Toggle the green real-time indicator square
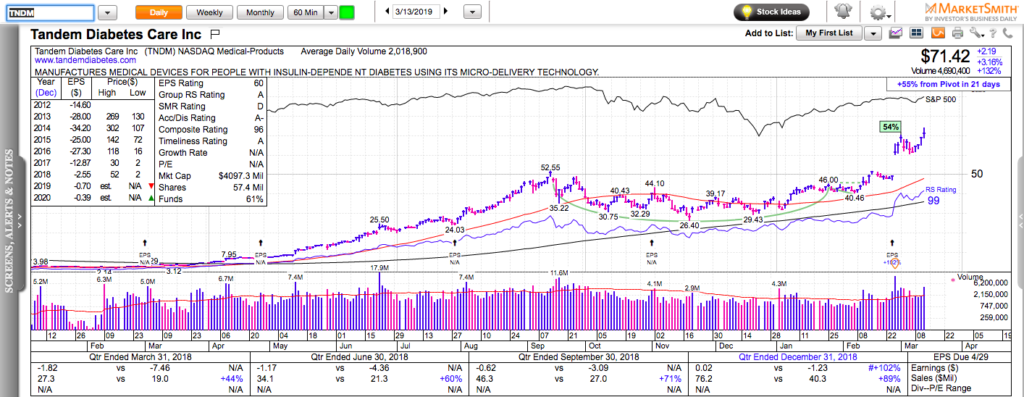Image resolution: width=1024 pixels, height=397 pixels. (x=347, y=12)
